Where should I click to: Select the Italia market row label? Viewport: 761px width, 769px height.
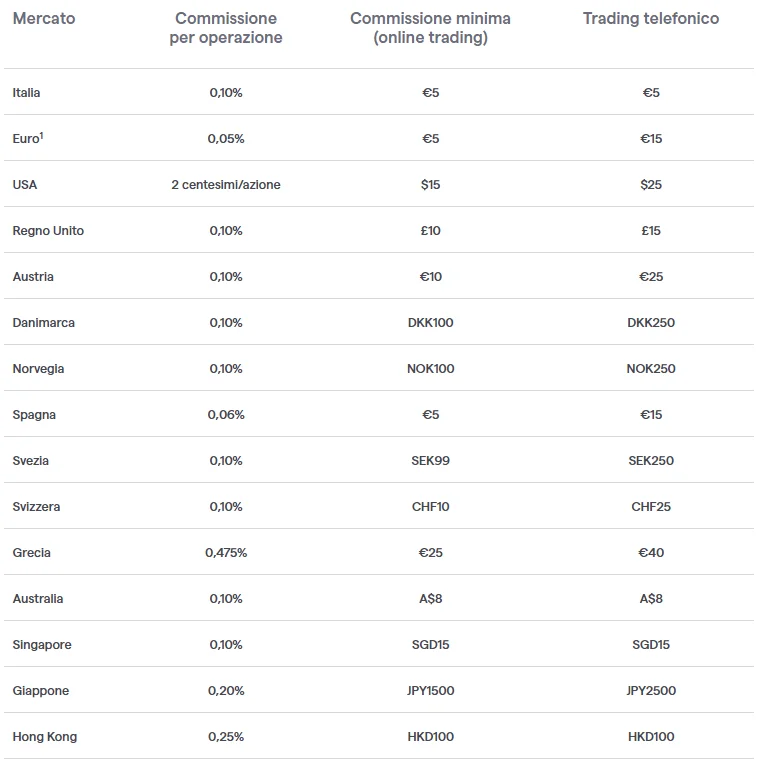click(26, 93)
